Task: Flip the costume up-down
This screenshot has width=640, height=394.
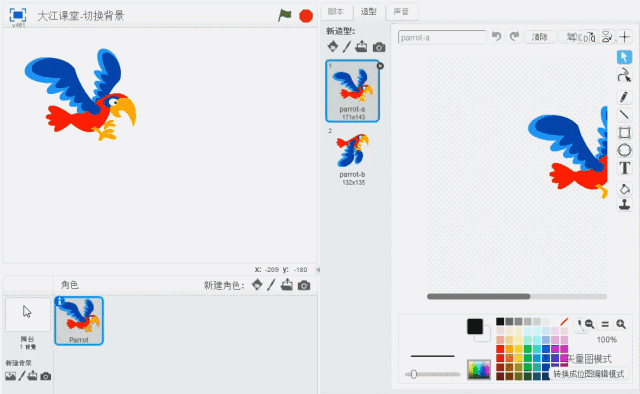Action: 607,37
